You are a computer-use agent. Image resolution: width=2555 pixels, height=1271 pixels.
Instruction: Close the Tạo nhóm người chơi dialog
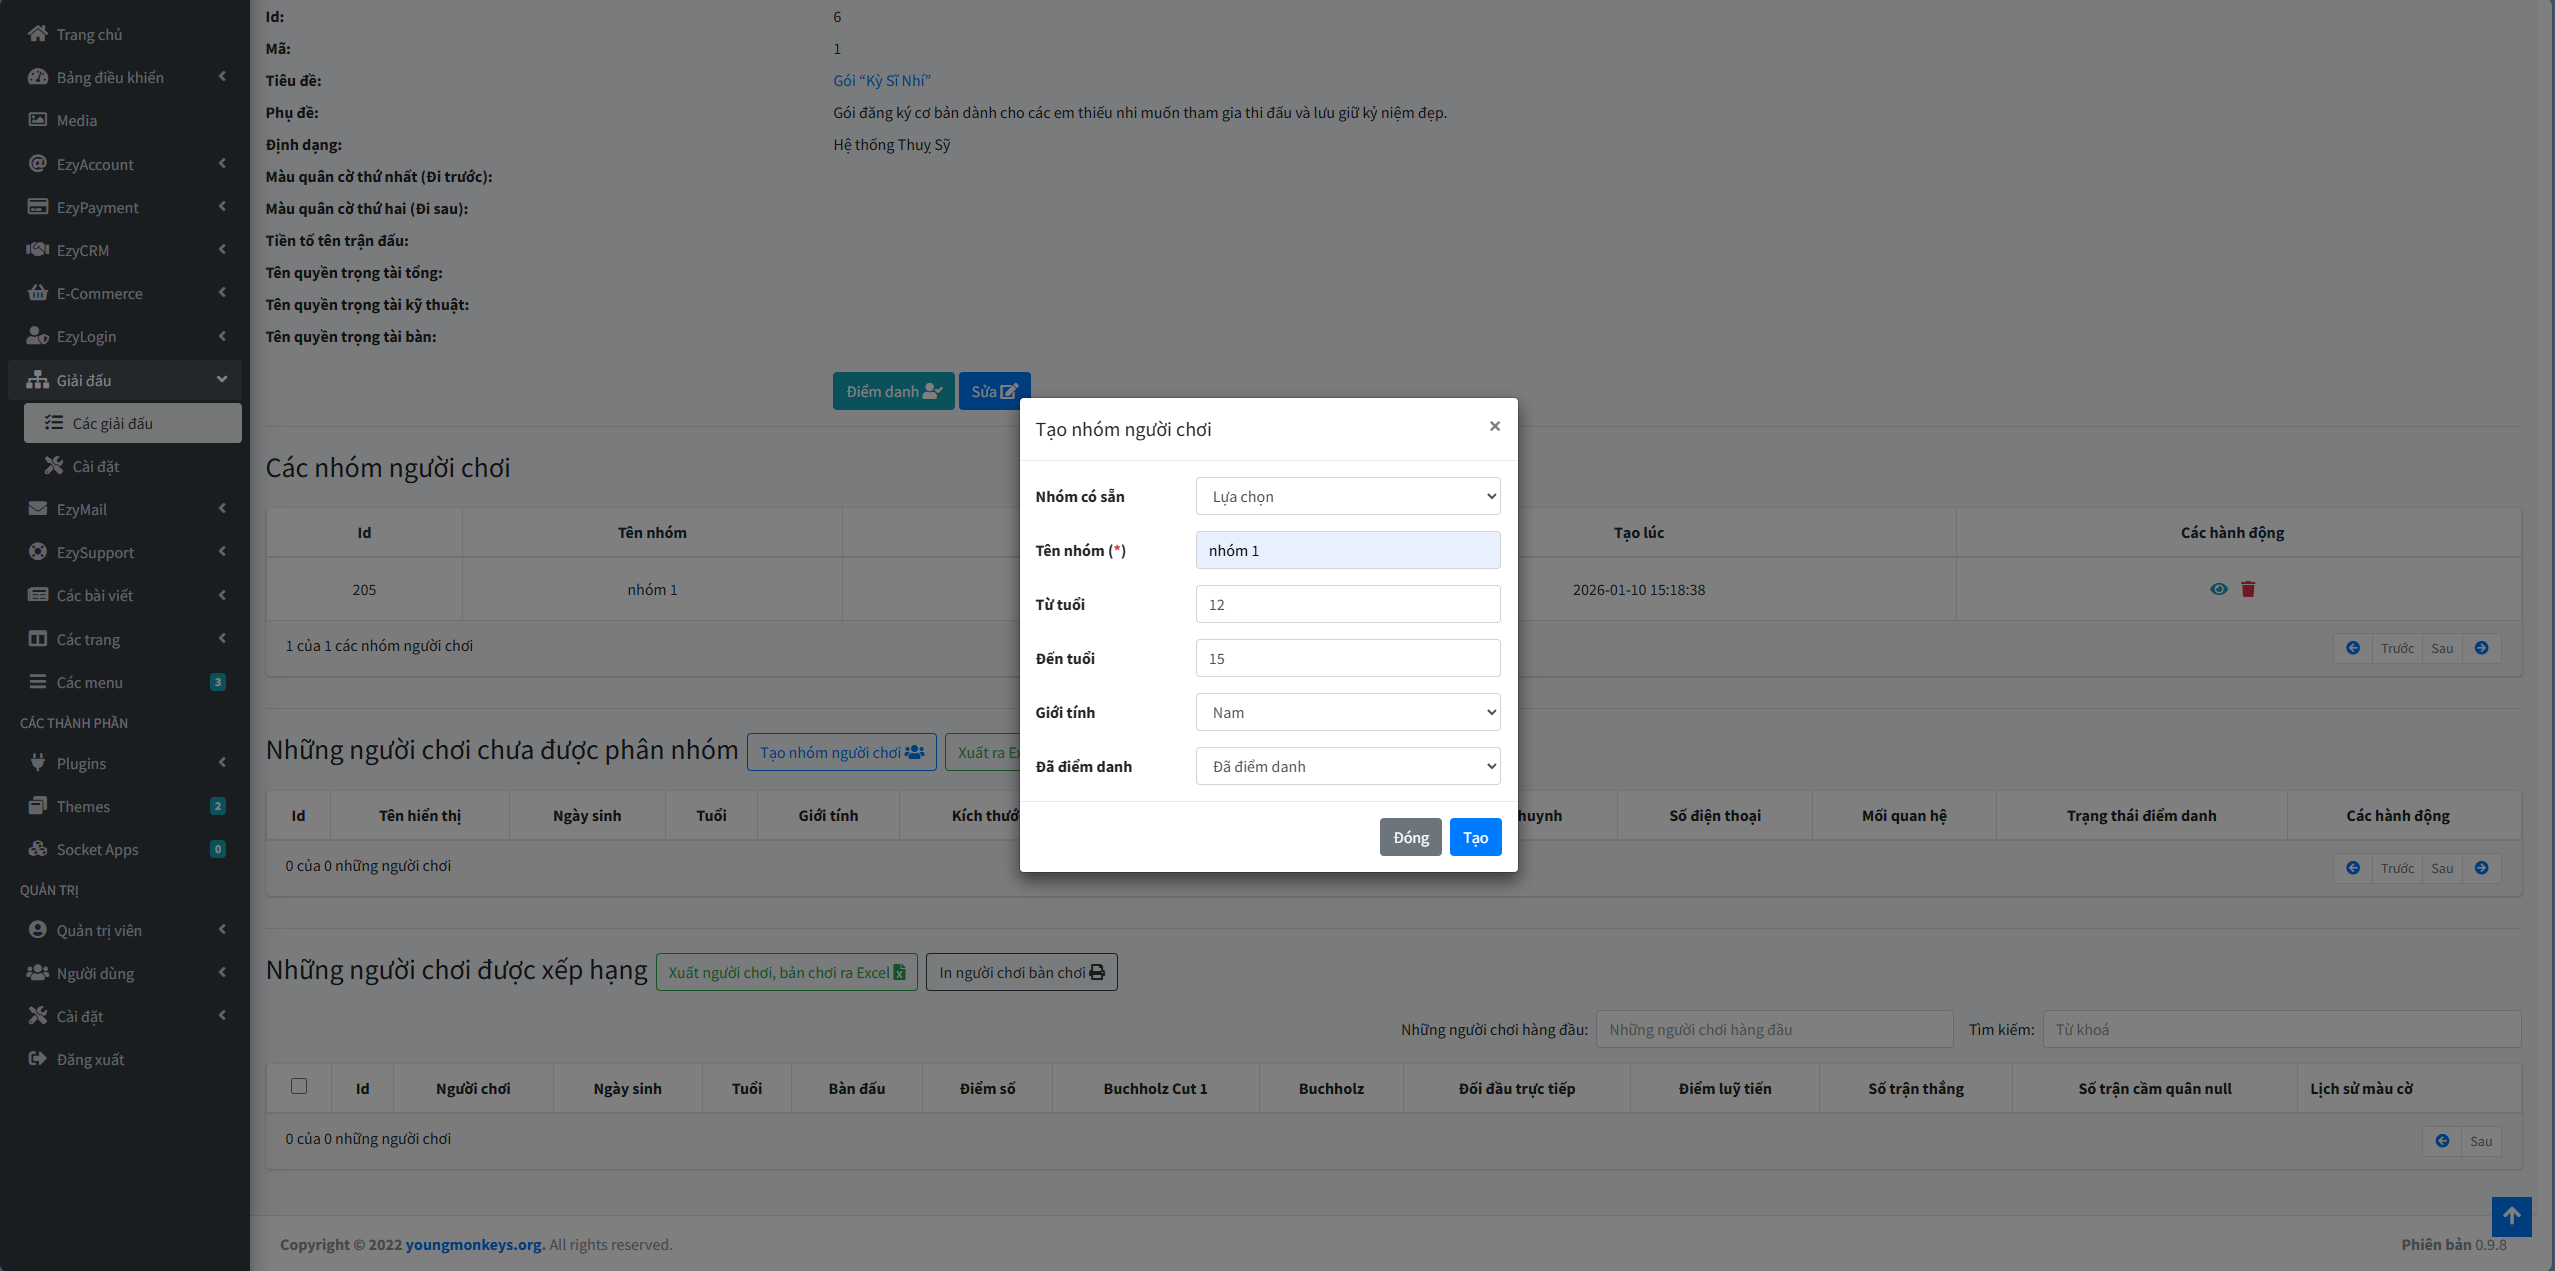[x=1494, y=426]
